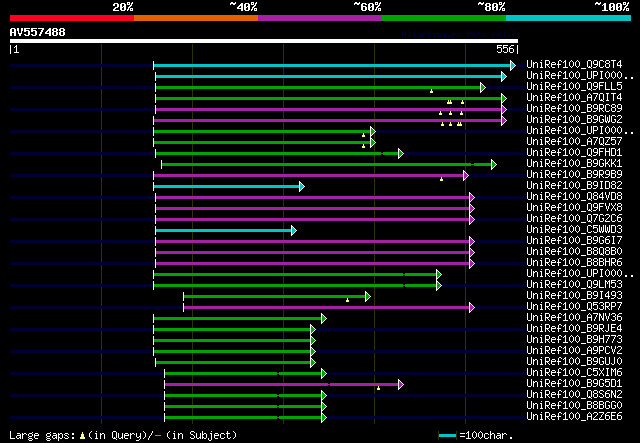Click the green arrowhead ending the B9GKK1 alignment

coord(494,165)
